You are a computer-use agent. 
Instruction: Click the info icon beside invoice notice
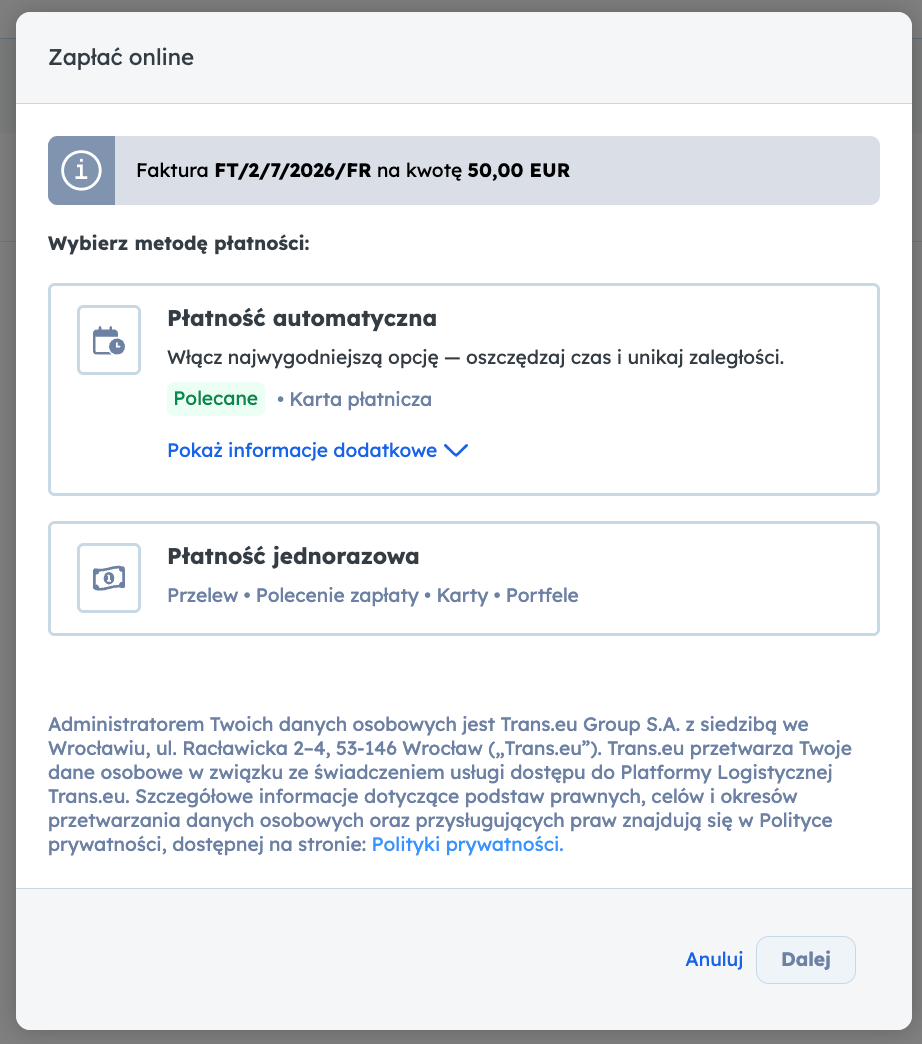pos(81,170)
